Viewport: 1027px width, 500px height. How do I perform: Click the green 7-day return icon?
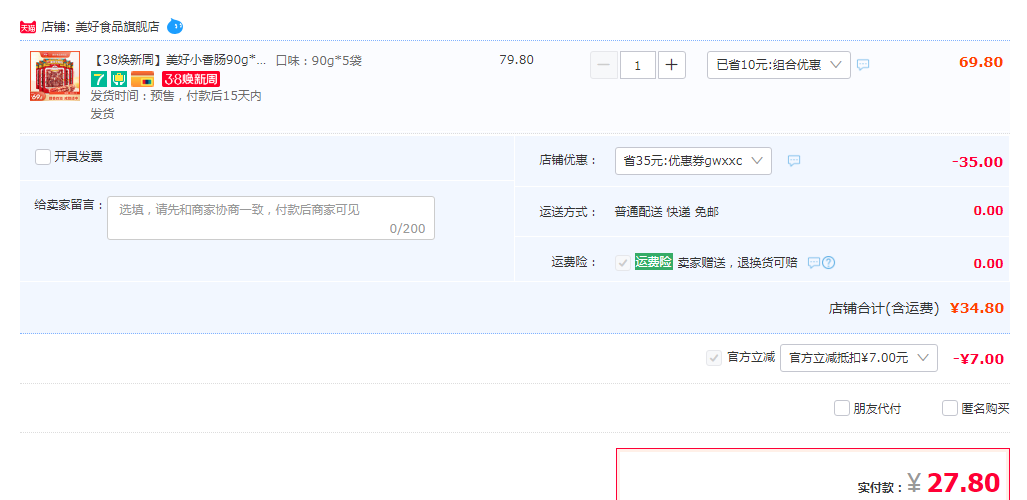(98, 79)
